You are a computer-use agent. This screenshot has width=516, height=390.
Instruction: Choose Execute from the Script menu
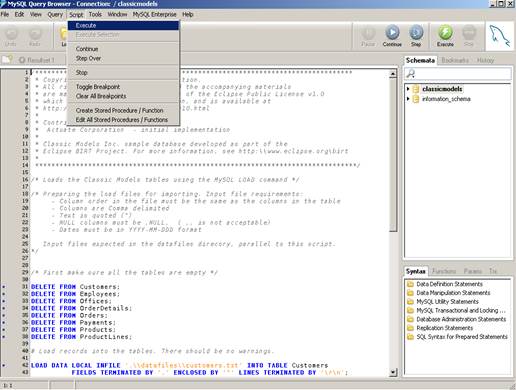click(x=123, y=25)
